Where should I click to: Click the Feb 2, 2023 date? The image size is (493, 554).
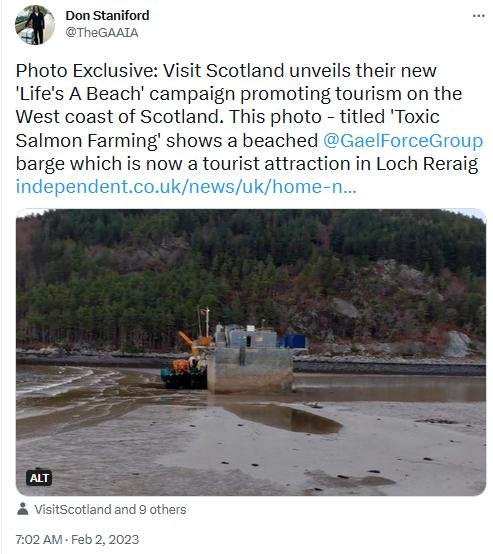click(x=105, y=540)
